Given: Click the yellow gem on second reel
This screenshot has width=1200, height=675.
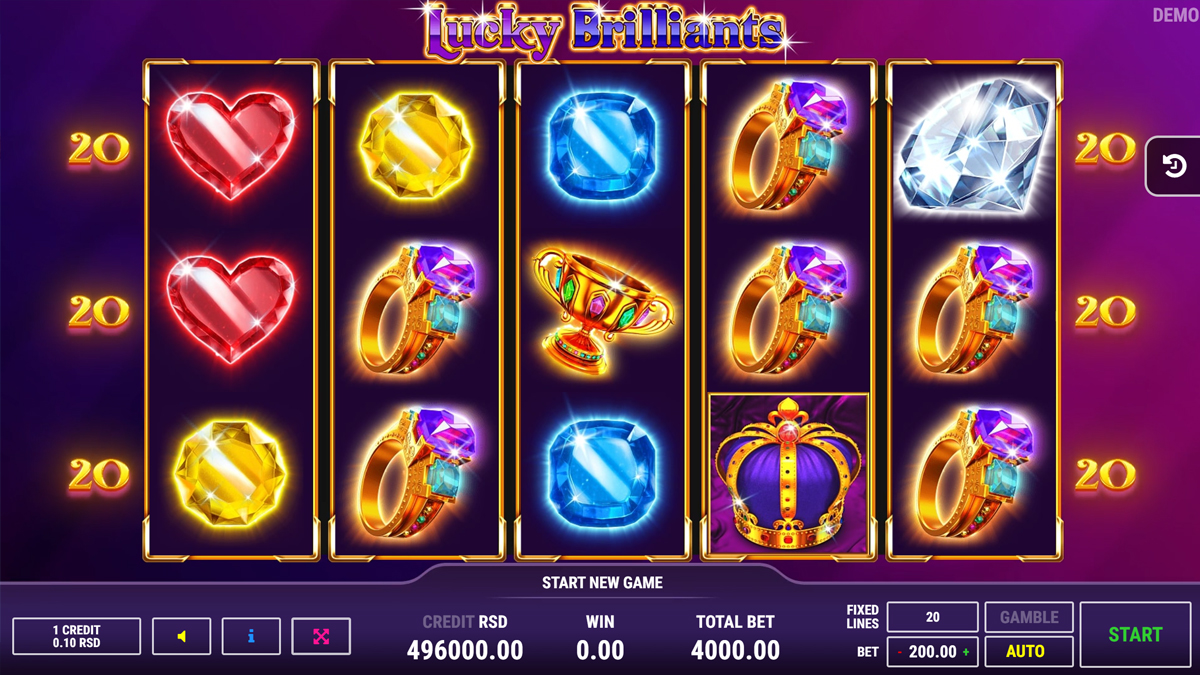Looking at the screenshot, I should (x=416, y=146).
